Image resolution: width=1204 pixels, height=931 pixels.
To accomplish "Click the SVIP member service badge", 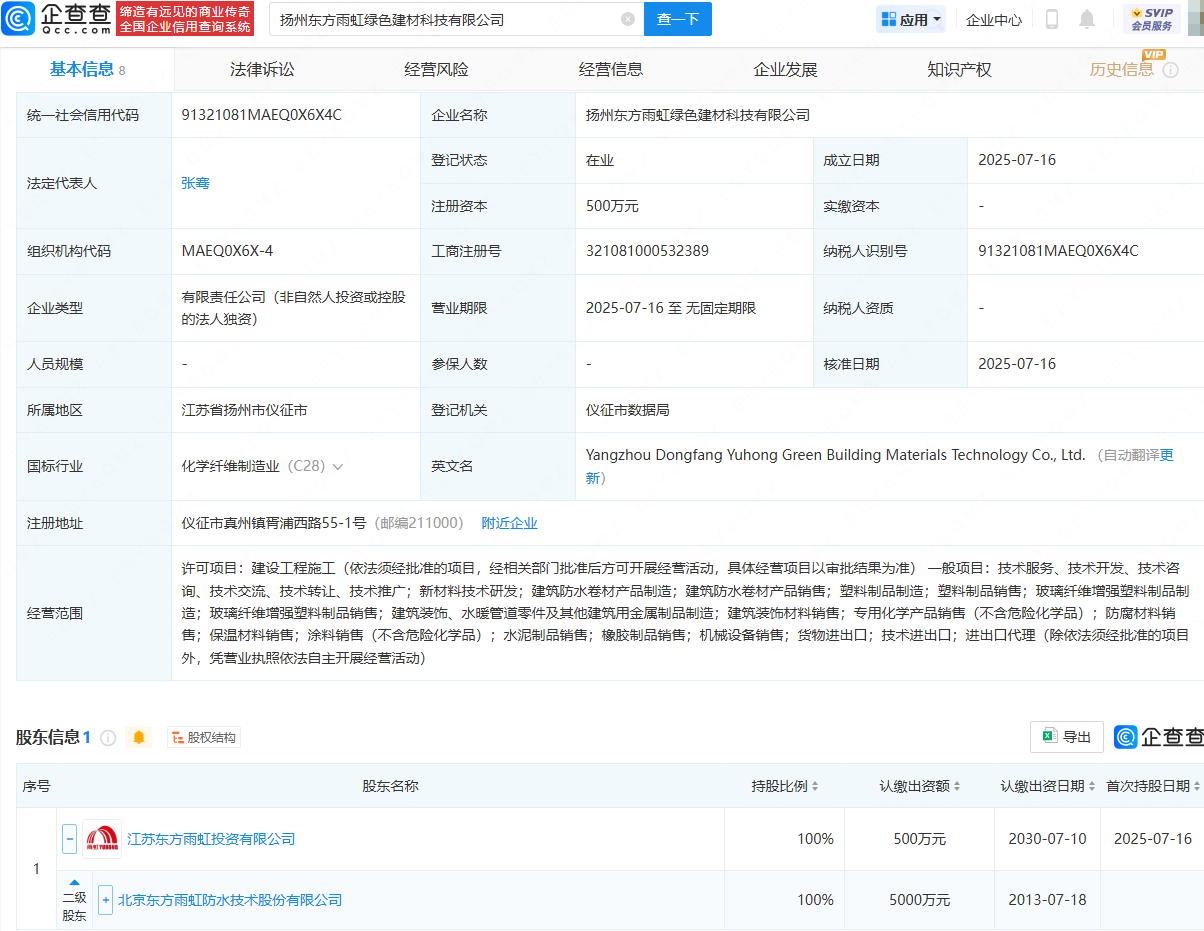I will click(x=1151, y=19).
